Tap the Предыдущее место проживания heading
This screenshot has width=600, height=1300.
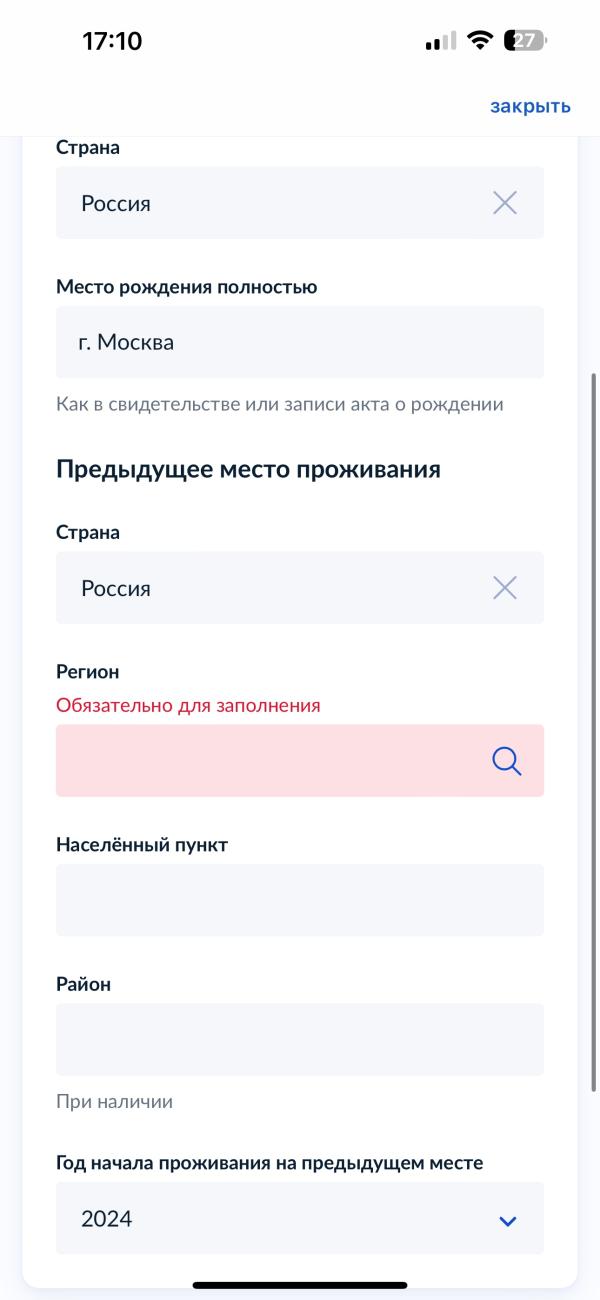click(248, 469)
